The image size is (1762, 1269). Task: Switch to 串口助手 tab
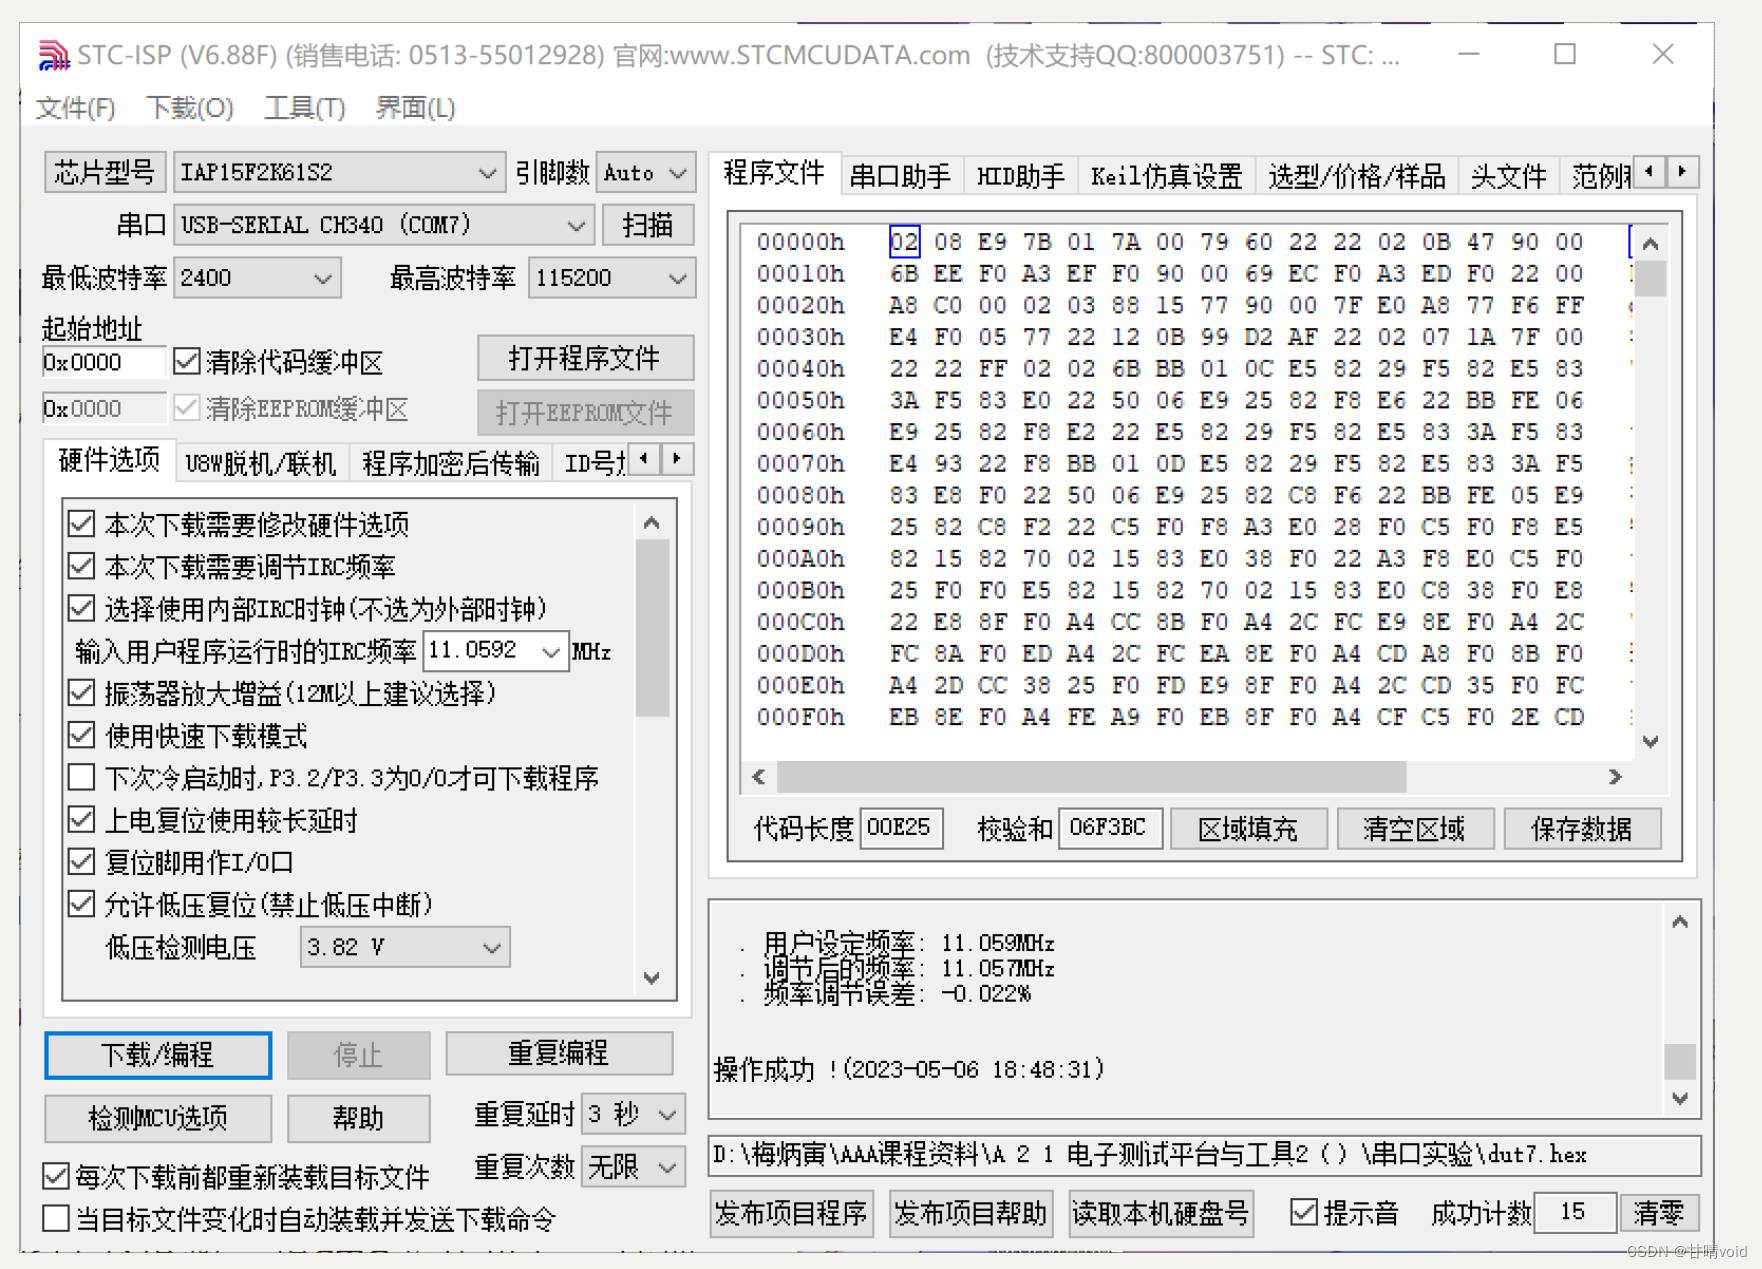coord(900,177)
